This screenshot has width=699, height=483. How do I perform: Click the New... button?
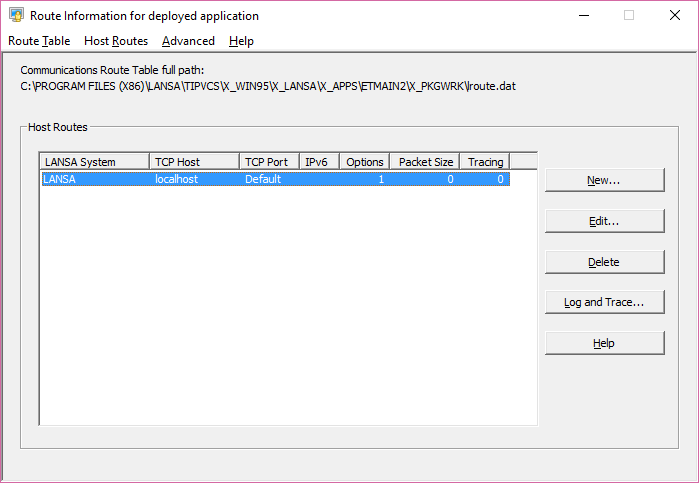[x=604, y=180]
